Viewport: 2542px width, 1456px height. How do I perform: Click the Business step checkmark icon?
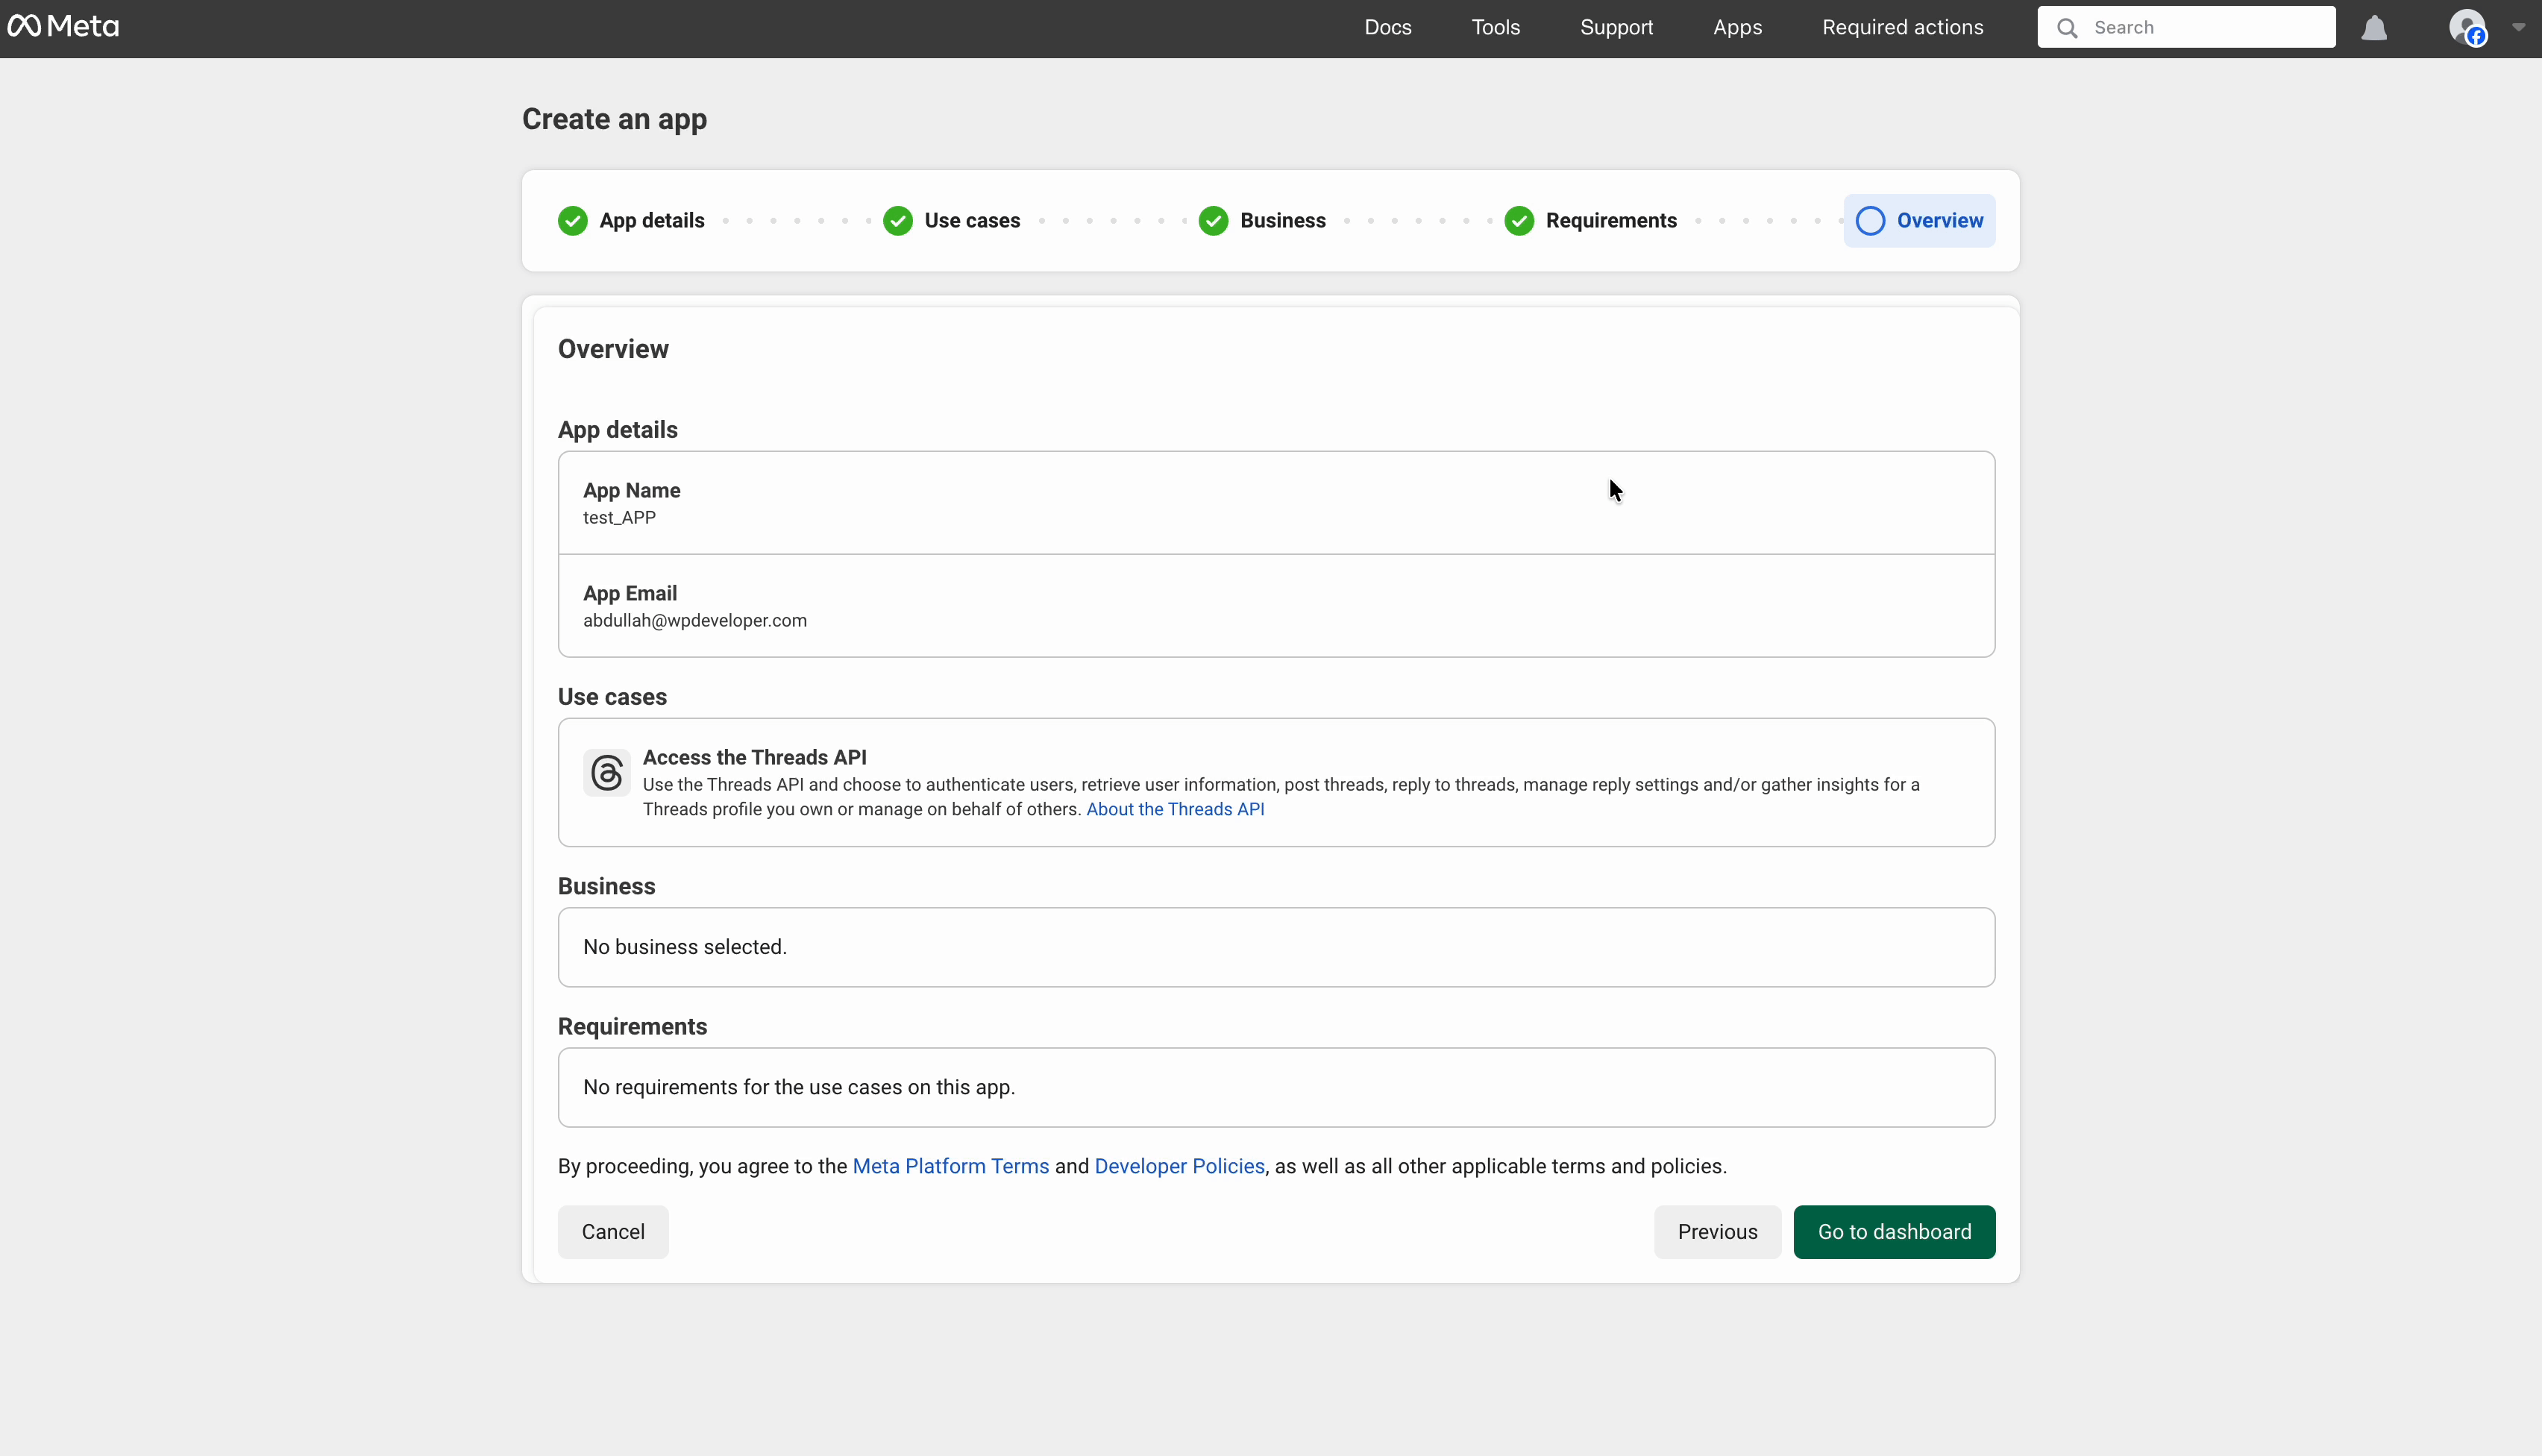pos(1214,220)
